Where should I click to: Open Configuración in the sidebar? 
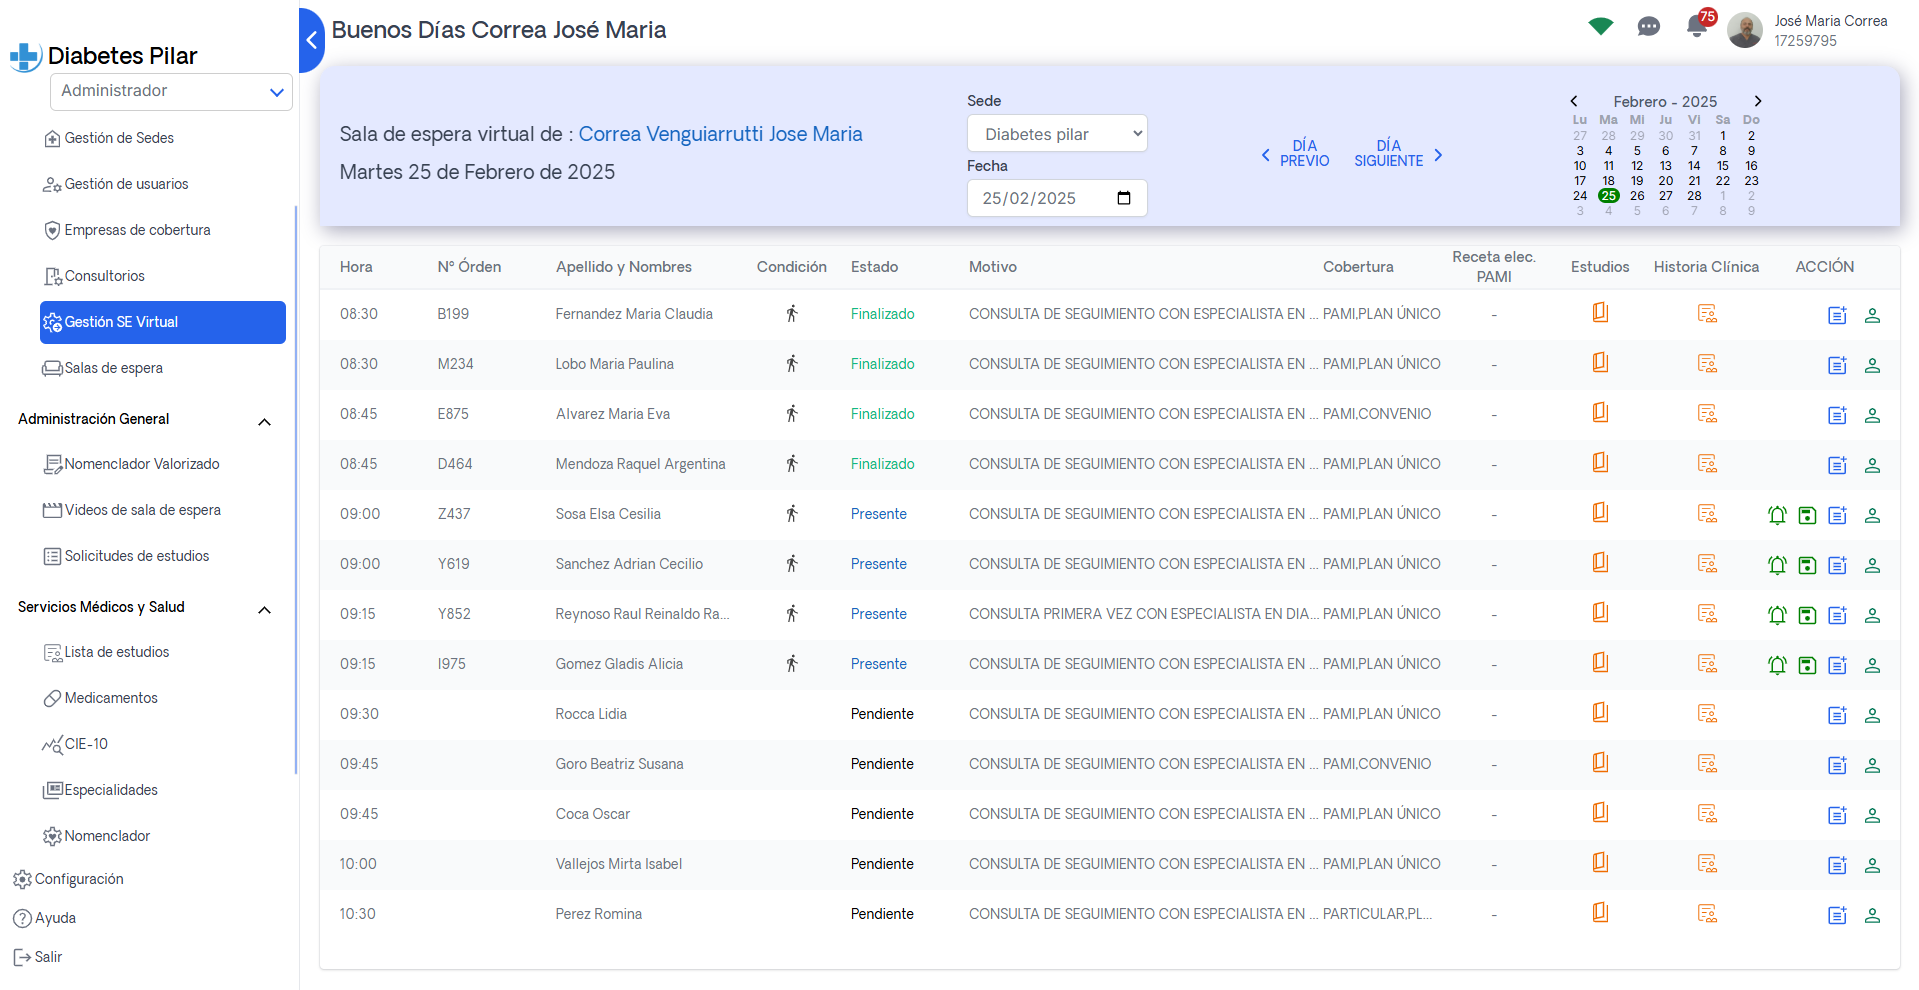tap(68, 879)
